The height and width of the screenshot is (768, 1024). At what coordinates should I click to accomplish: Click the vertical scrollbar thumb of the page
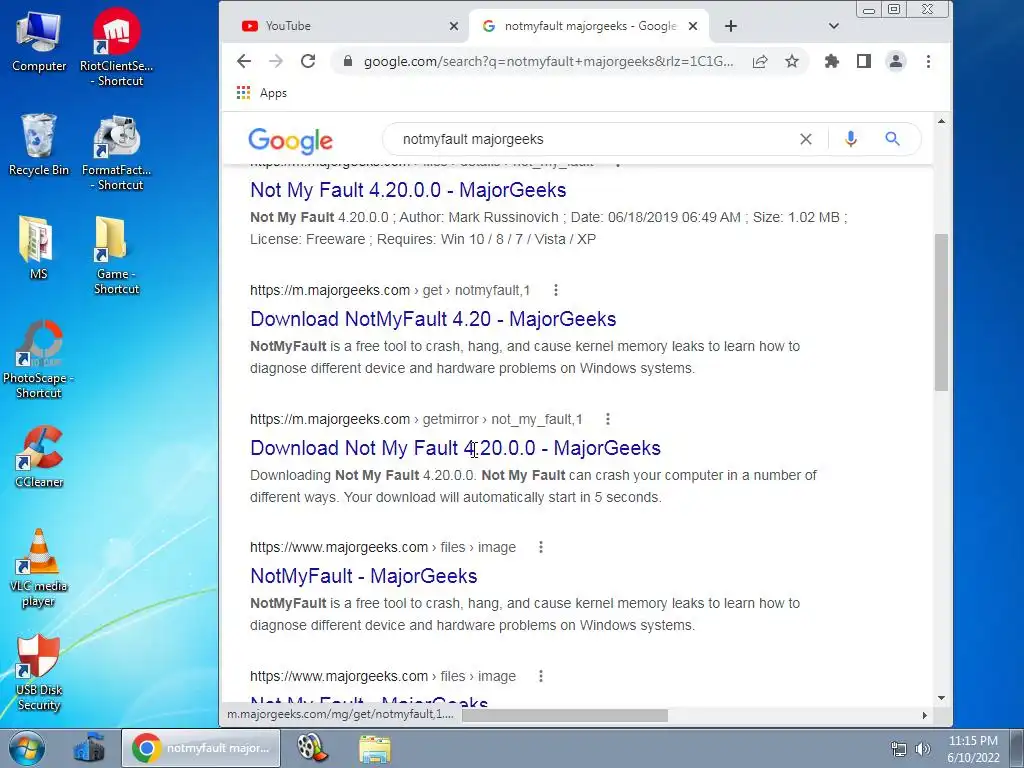click(941, 312)
